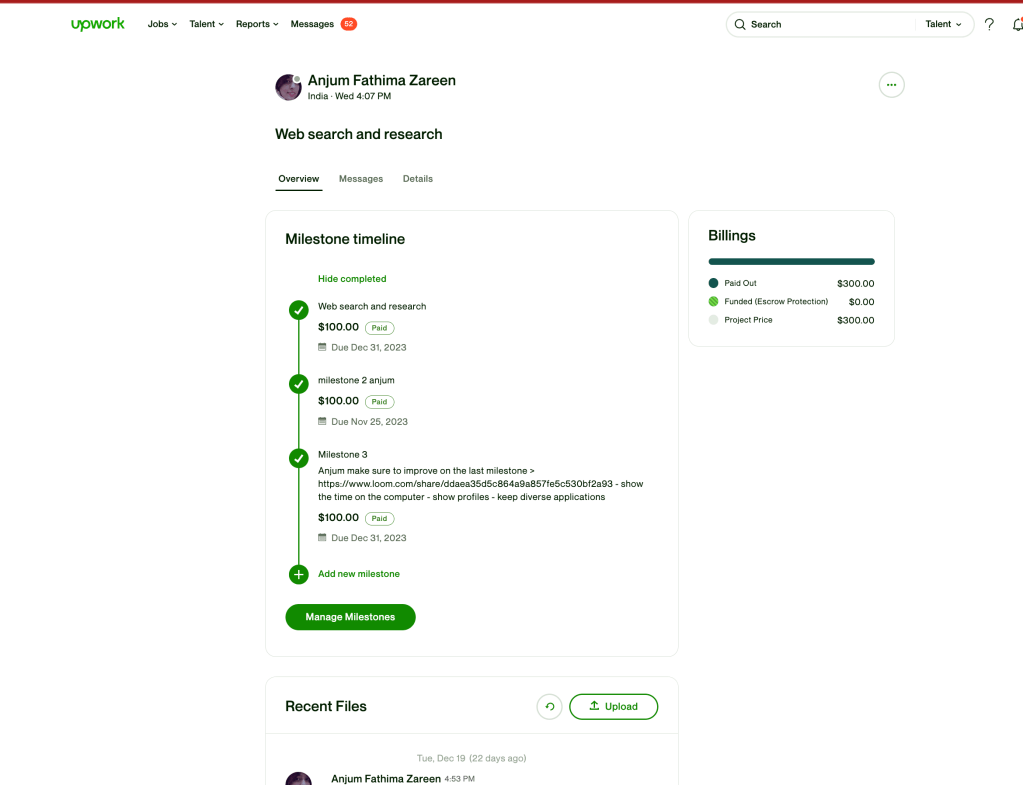The width and height of the screenshot is (1023, 785).
Task: Click the Funded $0.00 amount
Action: (861, 302)
